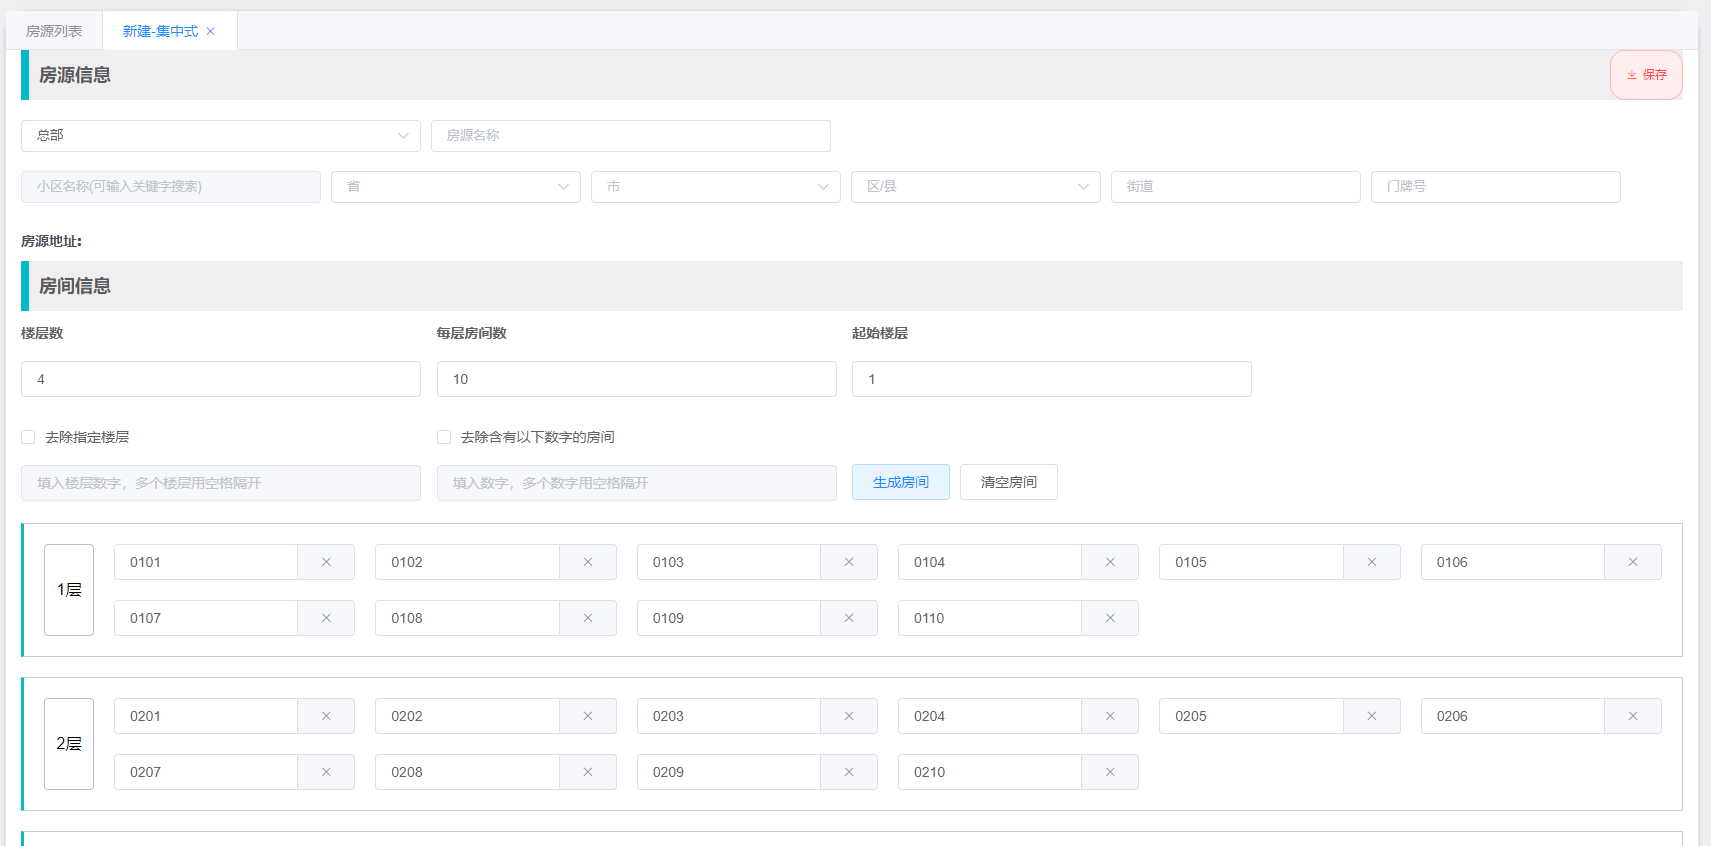
Task: Click the 保存 save button
Action: pyautogui.click(x=1646, y=75)
